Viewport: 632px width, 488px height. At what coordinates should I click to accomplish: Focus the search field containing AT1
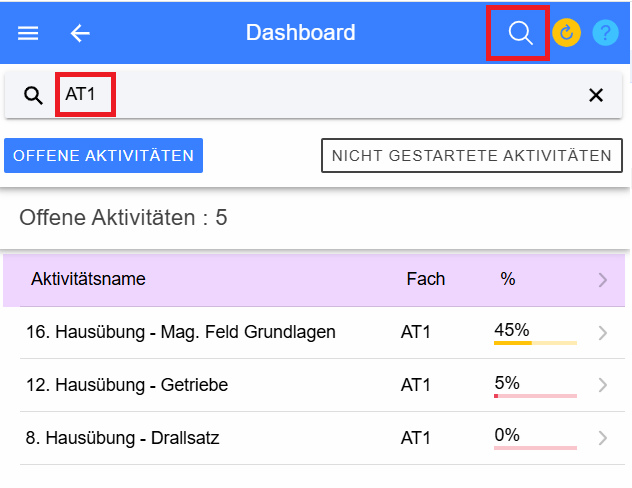point(300,95)
